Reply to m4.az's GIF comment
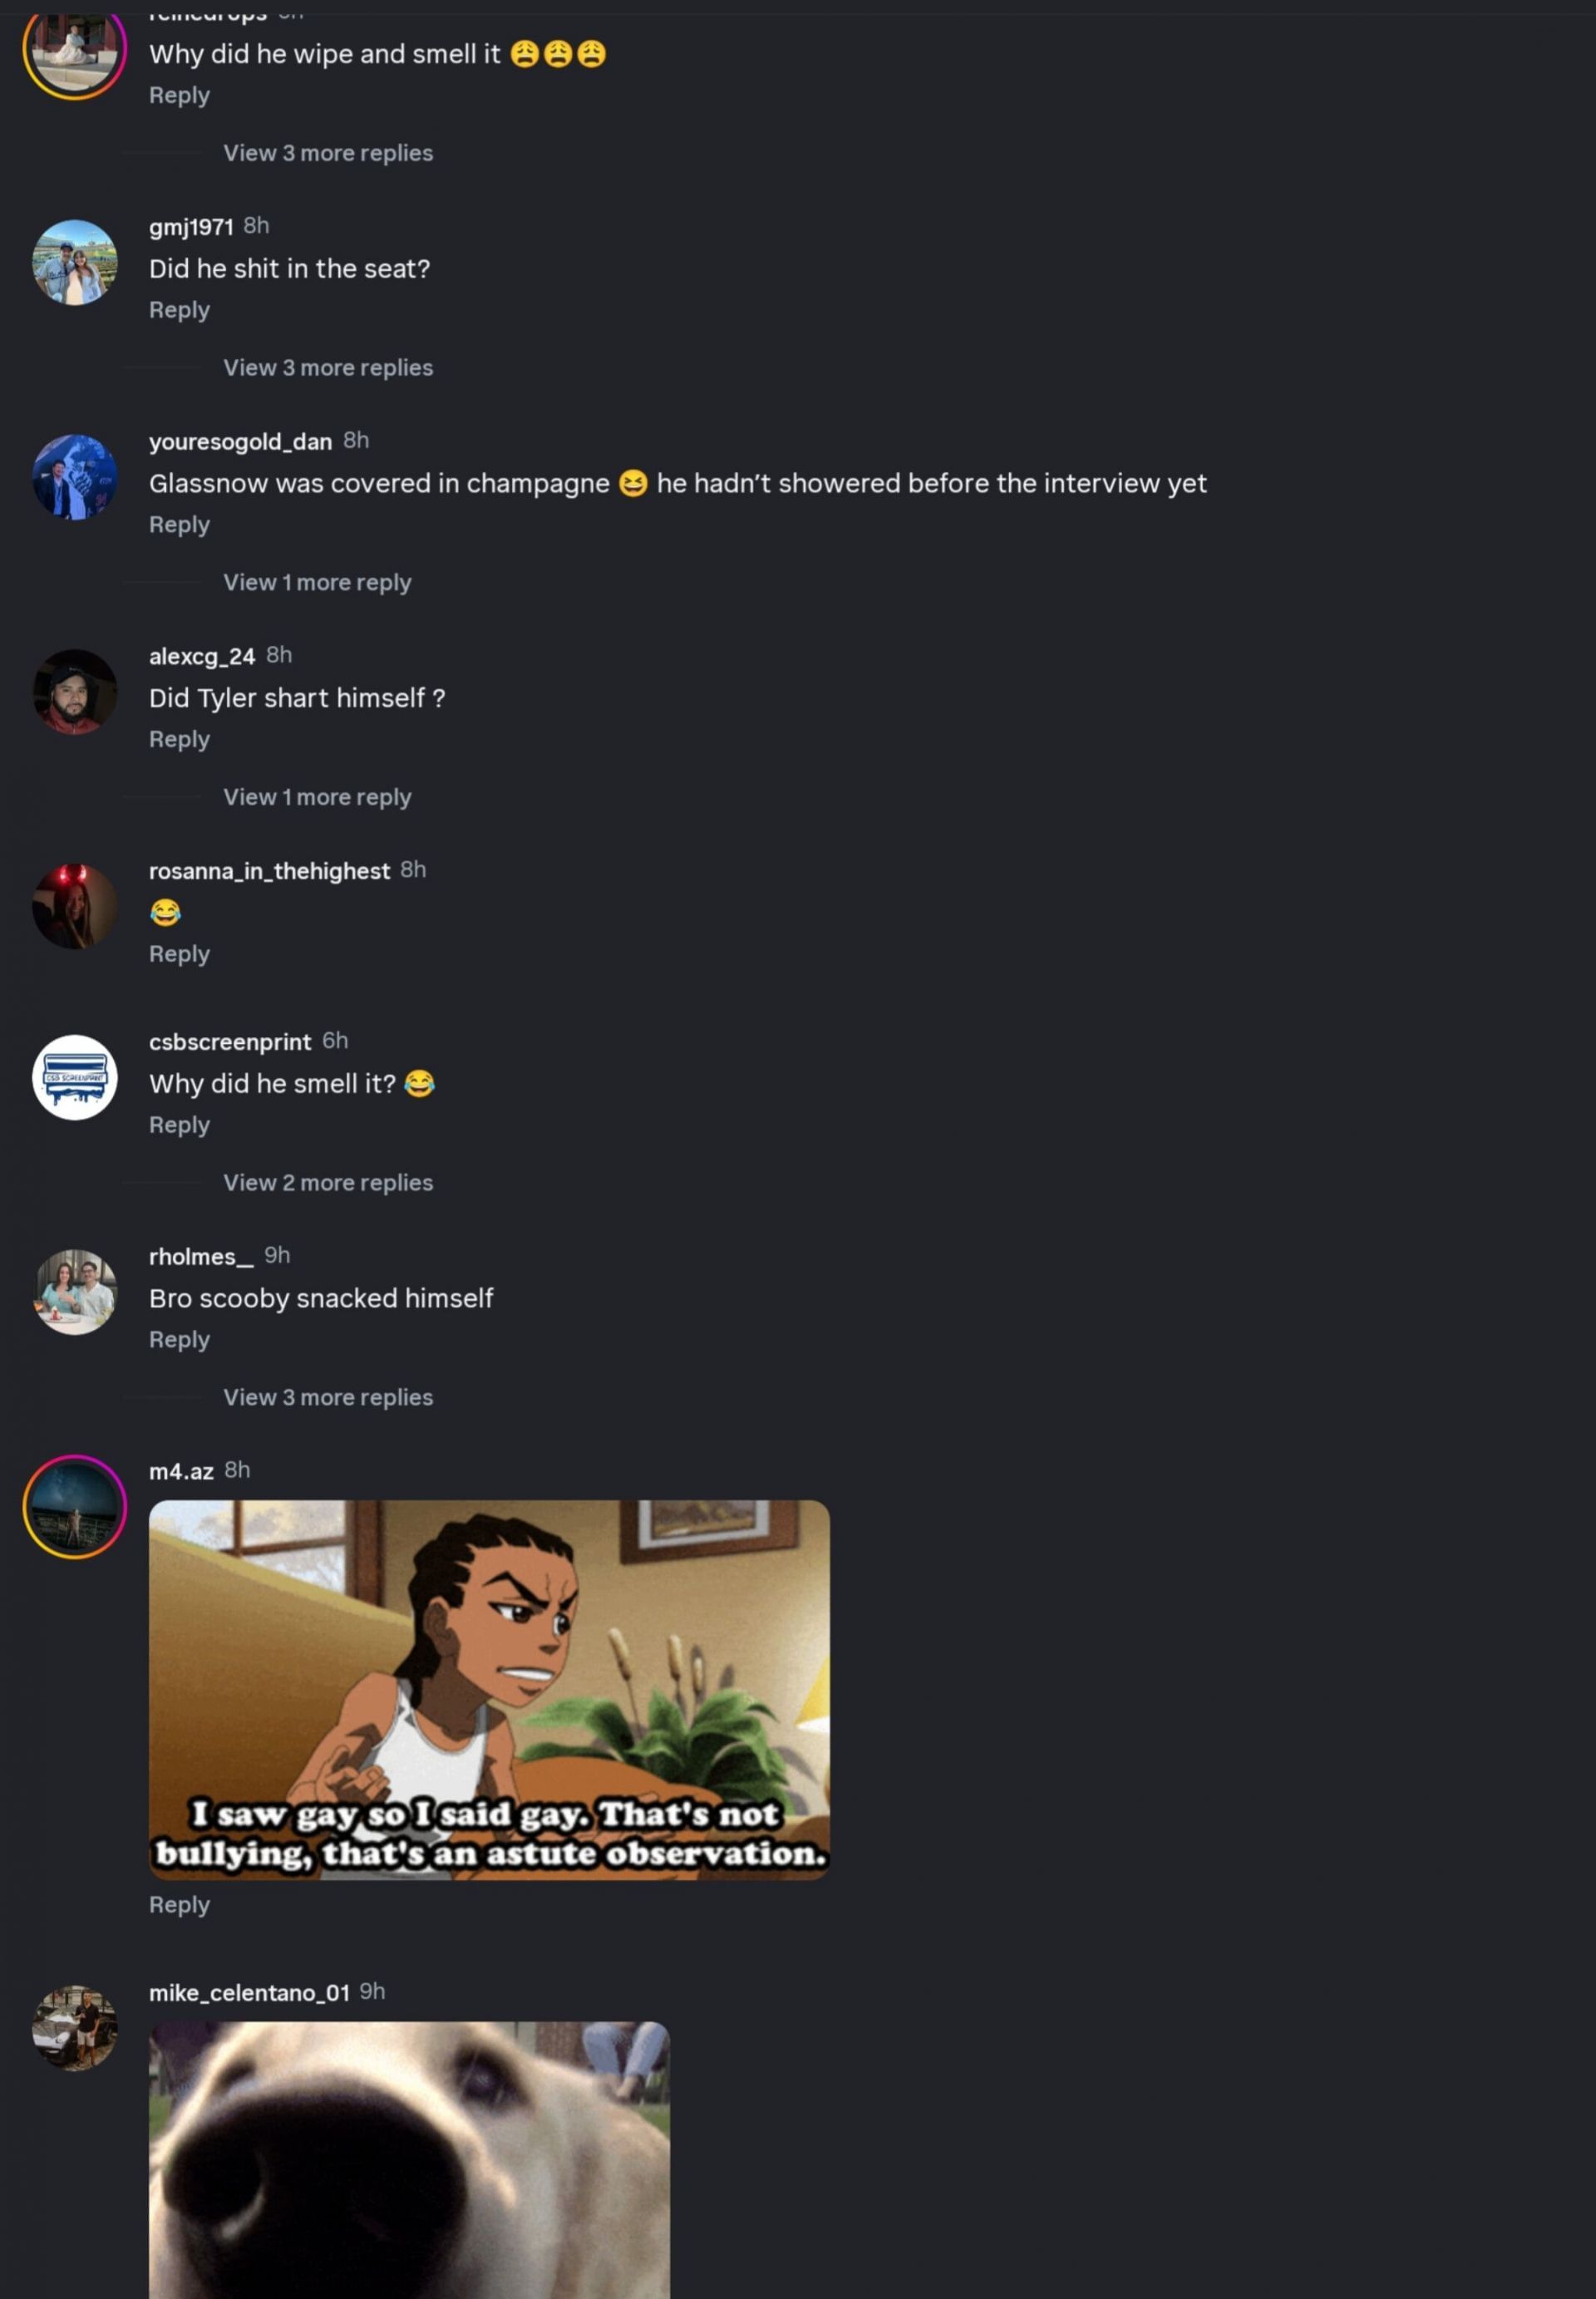Viewport: 1596px width, 2299px height. [x=179, y=1904]
